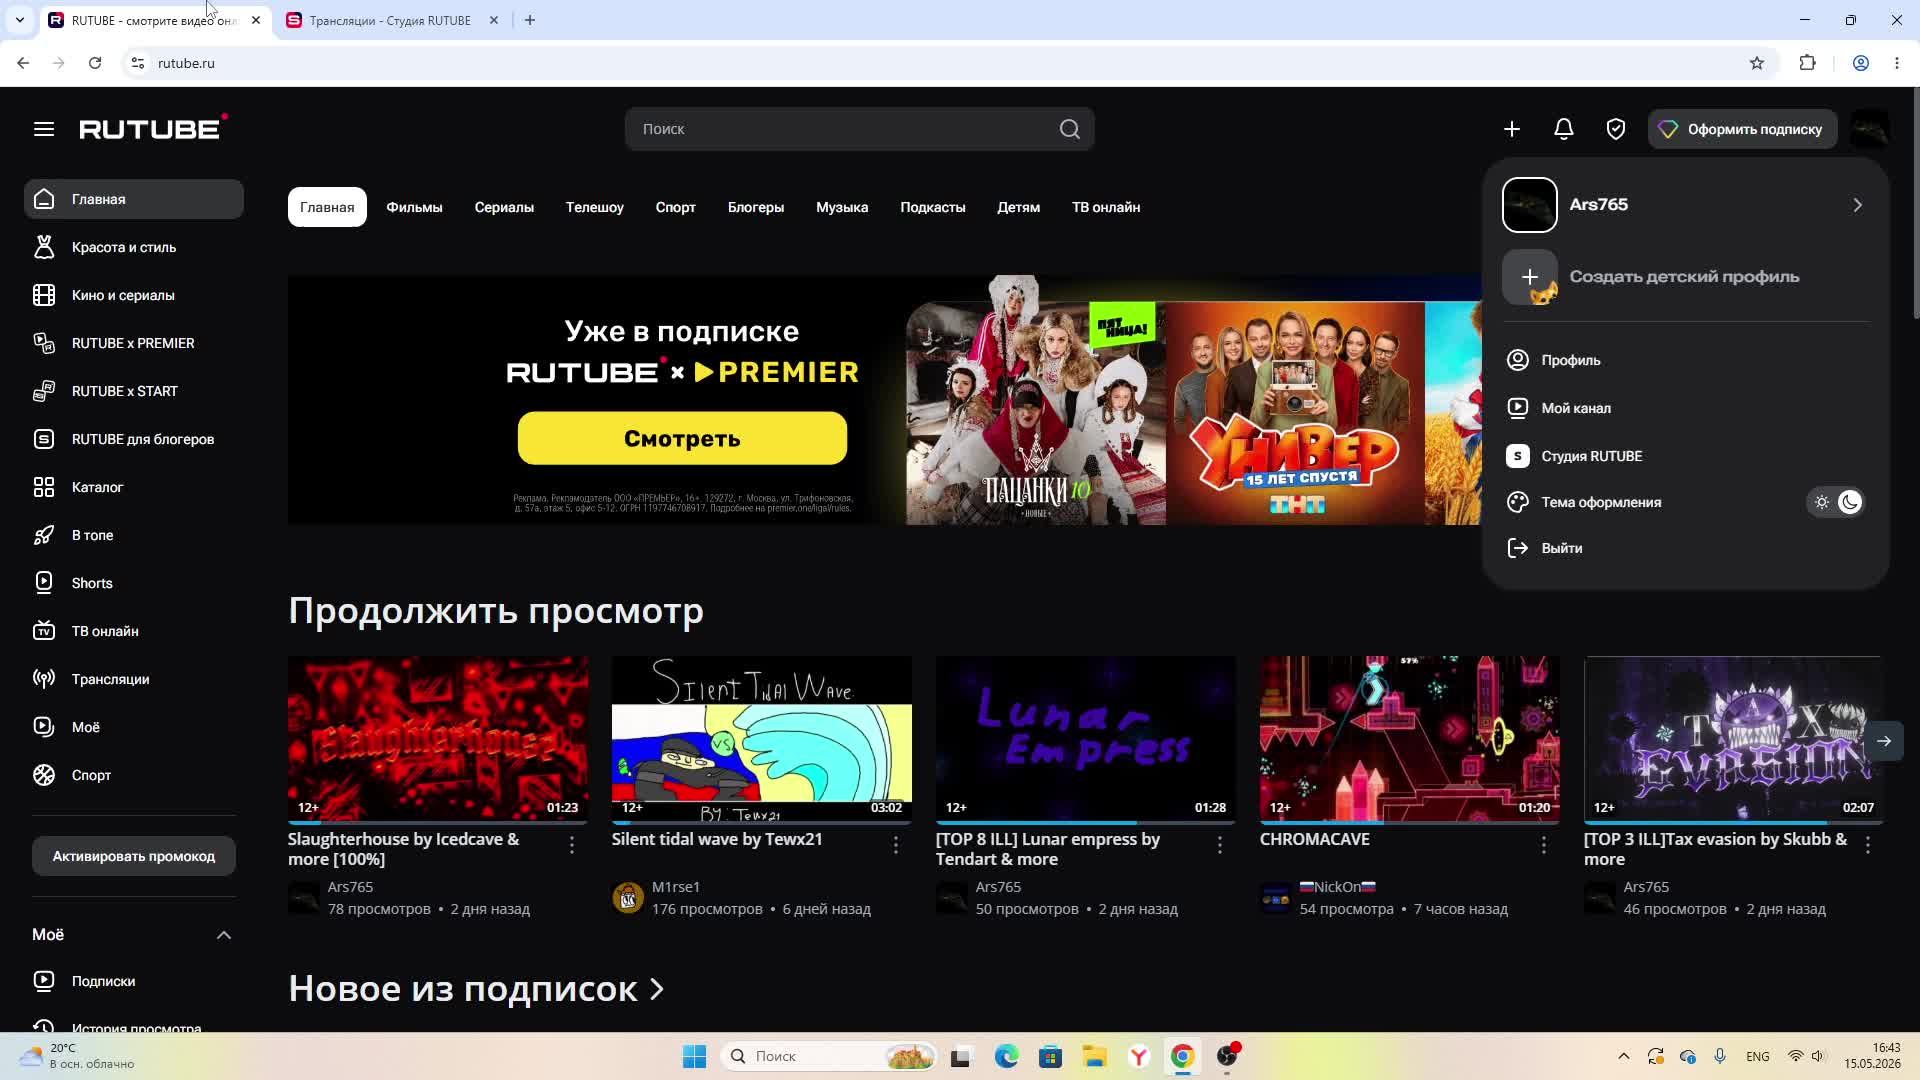This screenshot has width=1920, height=1080.
Task: Open File Explorer from the taskbar
Action: click(x=1094, y=1056)
